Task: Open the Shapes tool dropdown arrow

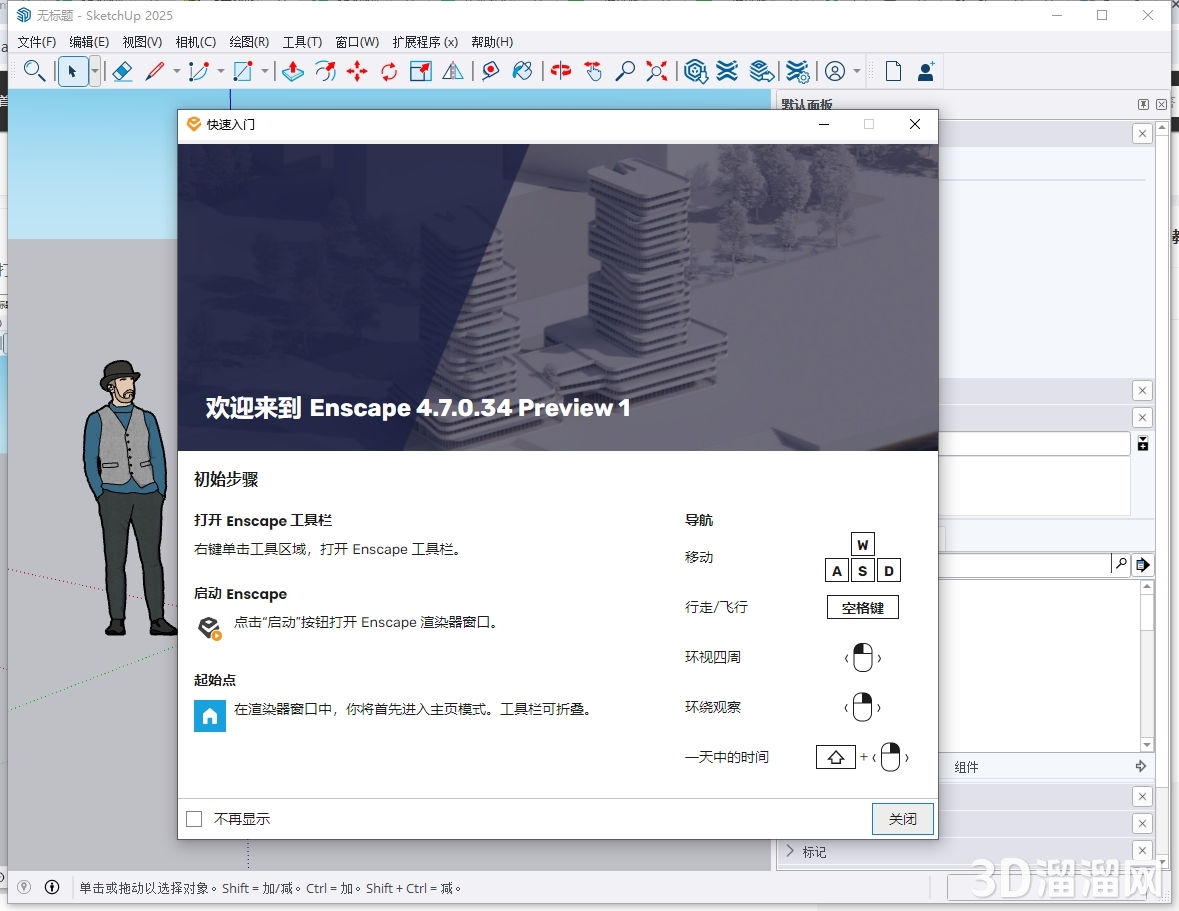Action: point(265,71)
